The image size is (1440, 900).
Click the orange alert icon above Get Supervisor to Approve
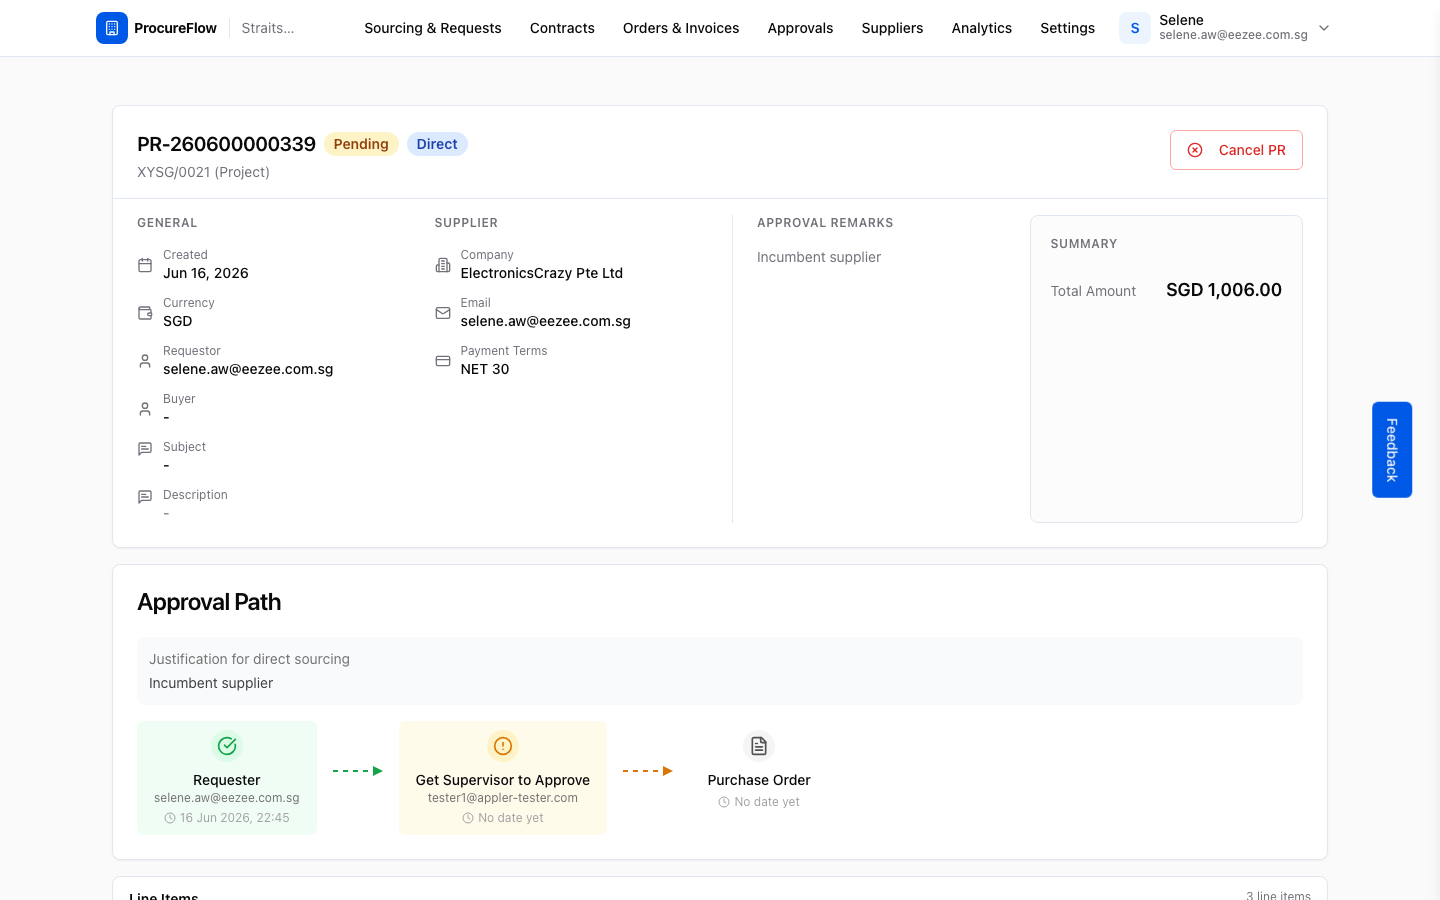[x=503, y=746]
